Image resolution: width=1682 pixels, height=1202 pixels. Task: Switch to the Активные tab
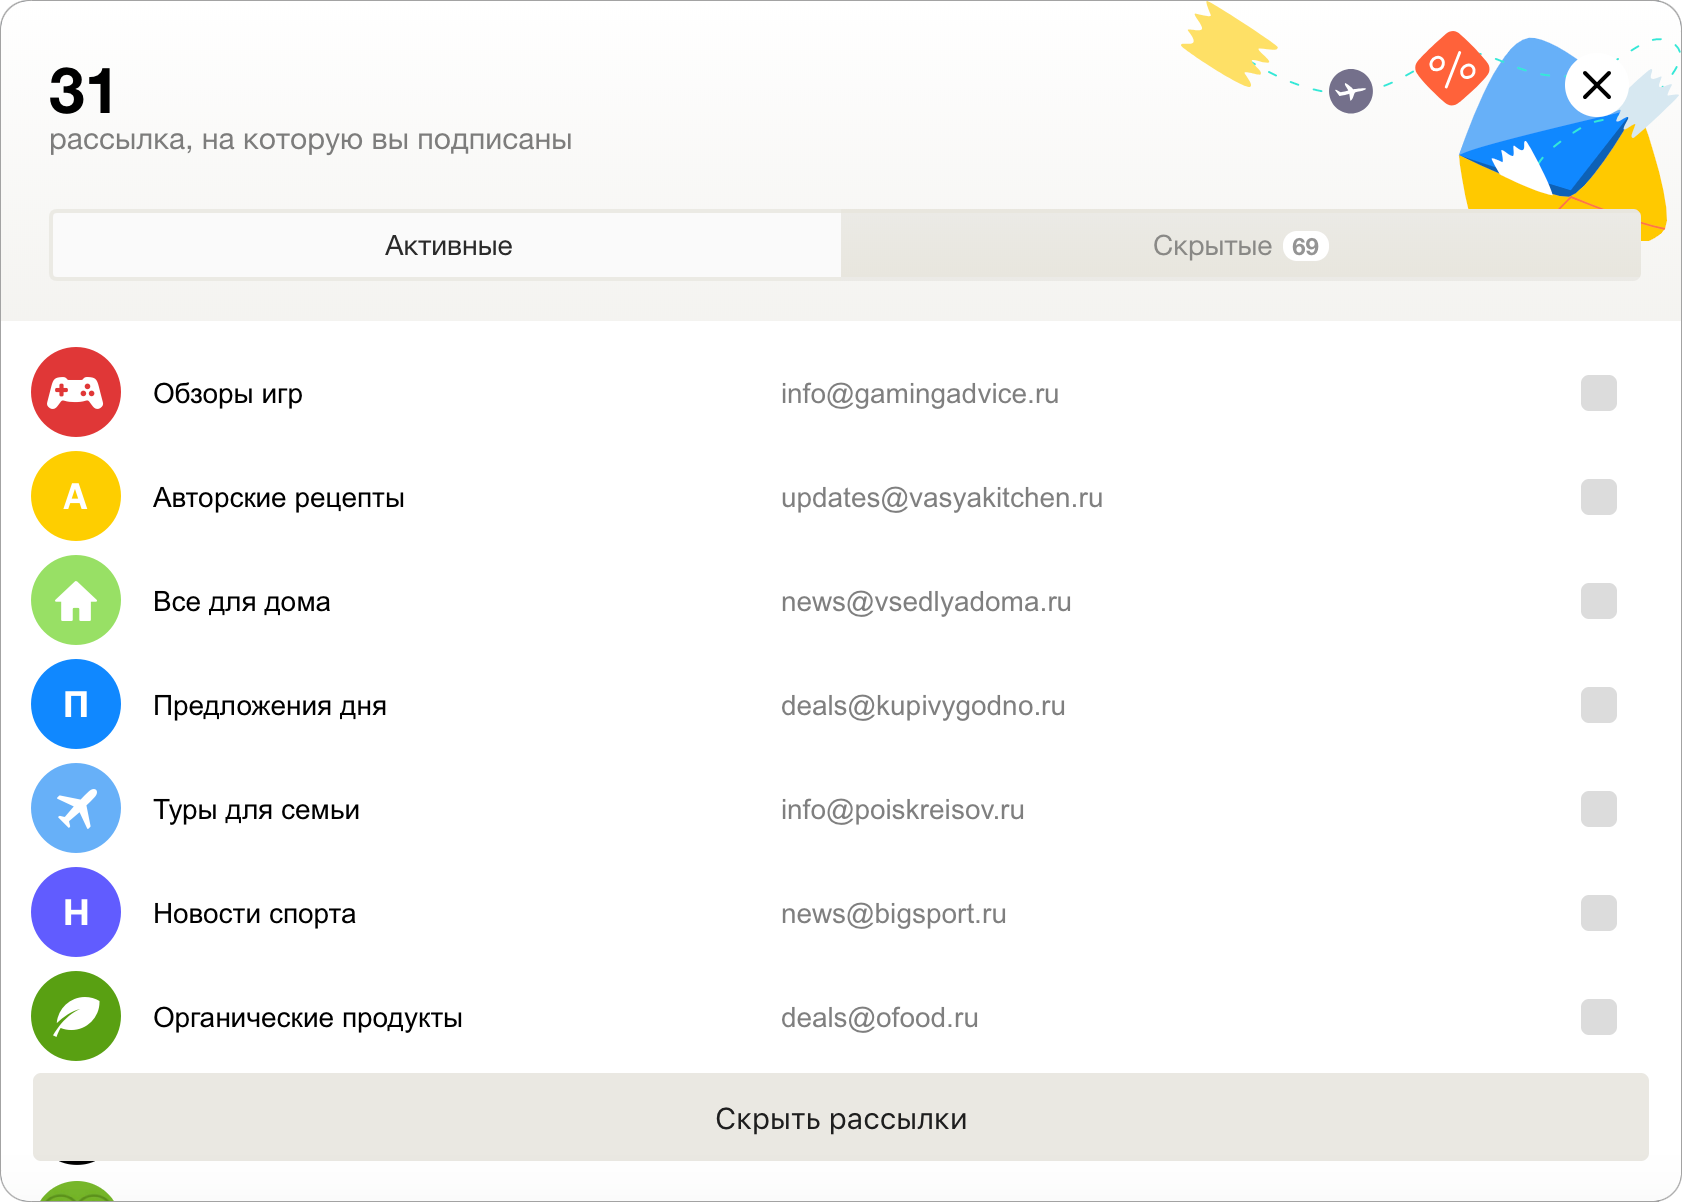click(447, 246)
